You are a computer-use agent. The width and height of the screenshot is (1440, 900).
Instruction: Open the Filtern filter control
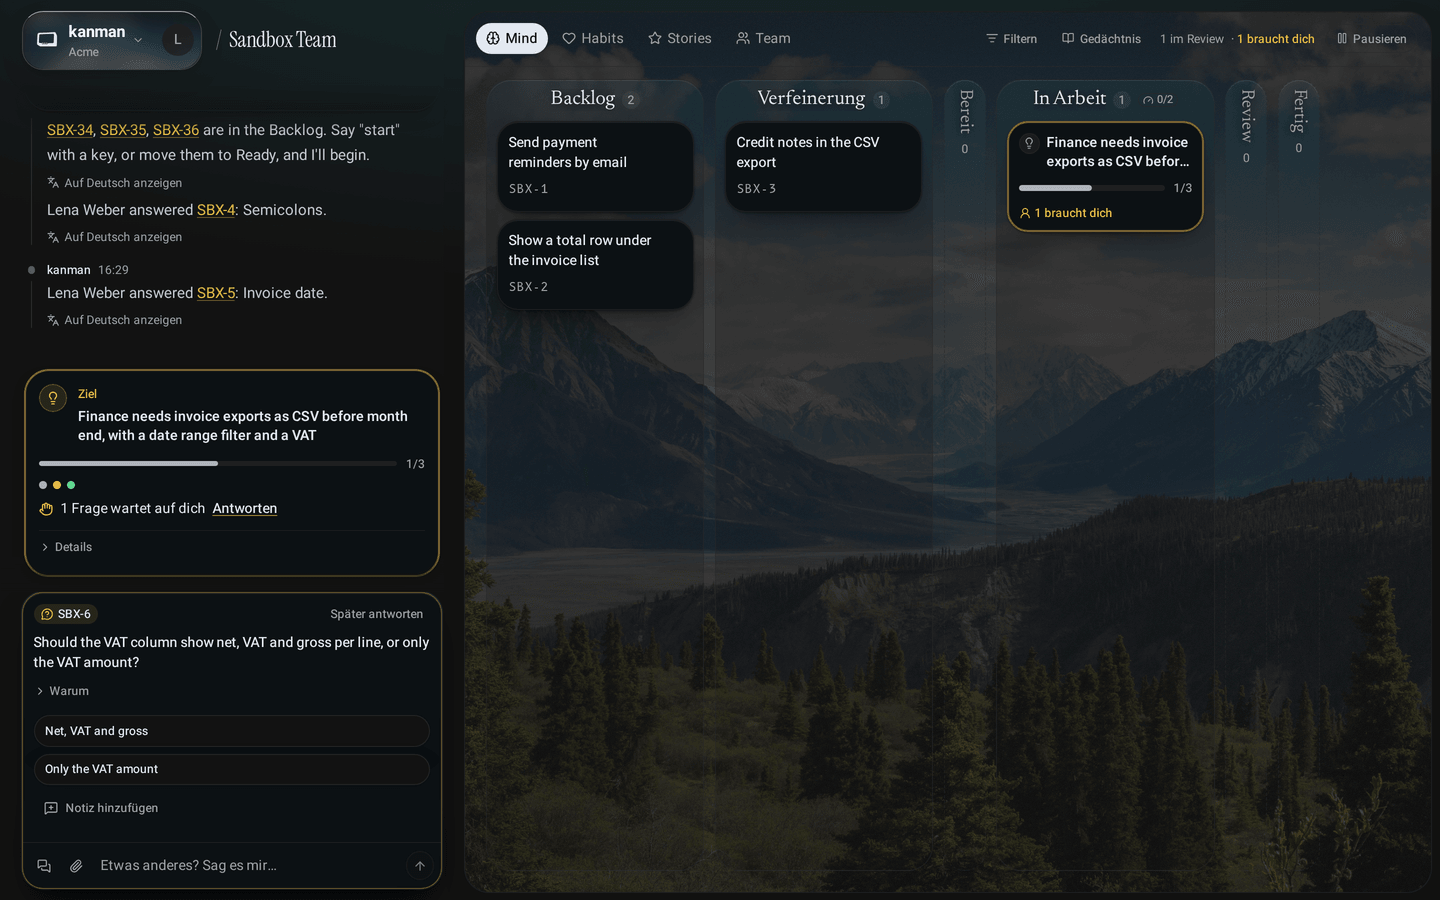(1011, 39)
